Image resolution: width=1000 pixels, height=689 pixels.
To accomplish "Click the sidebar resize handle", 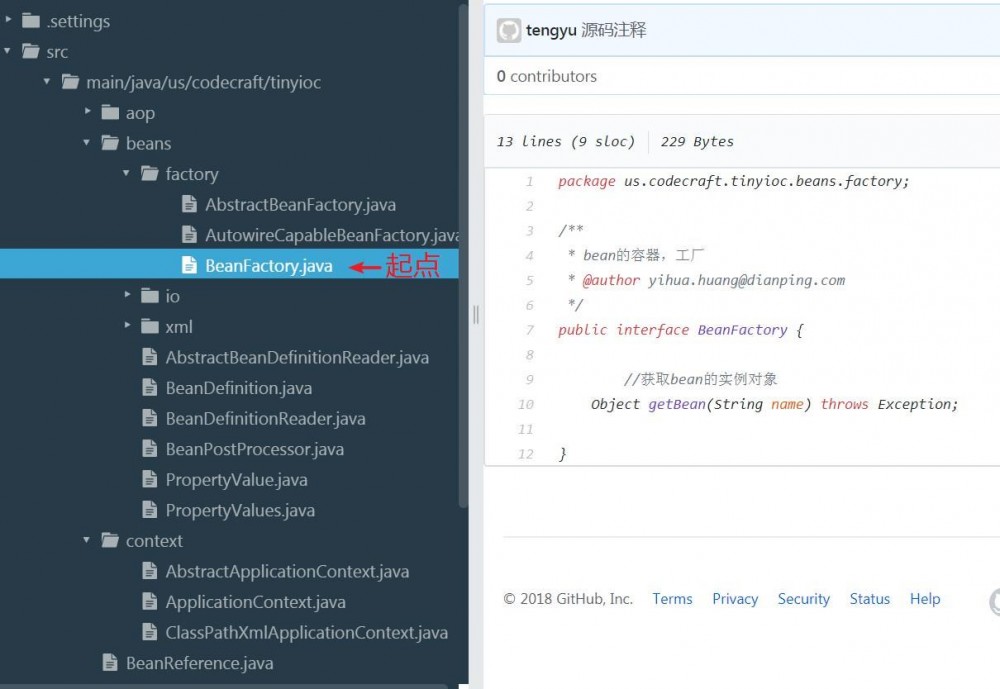I will tap(476, 315).
